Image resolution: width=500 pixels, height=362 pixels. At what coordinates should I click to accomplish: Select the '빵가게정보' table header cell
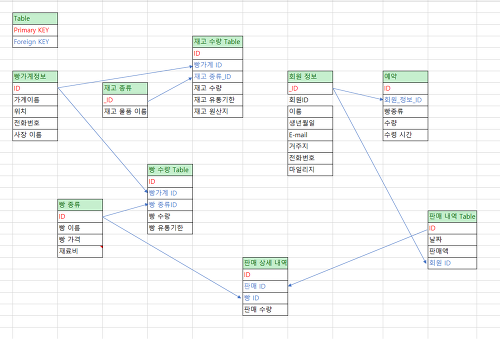pos(35,77)
